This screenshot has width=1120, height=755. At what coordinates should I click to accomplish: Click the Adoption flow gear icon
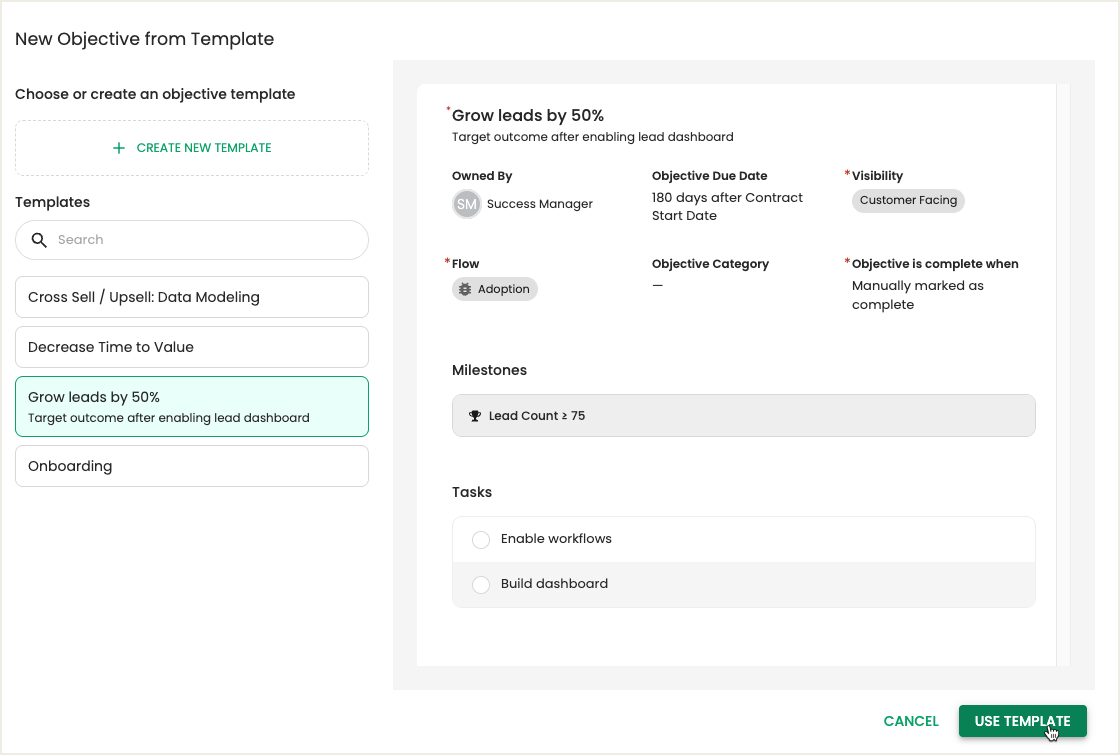(x=465, y=289)
